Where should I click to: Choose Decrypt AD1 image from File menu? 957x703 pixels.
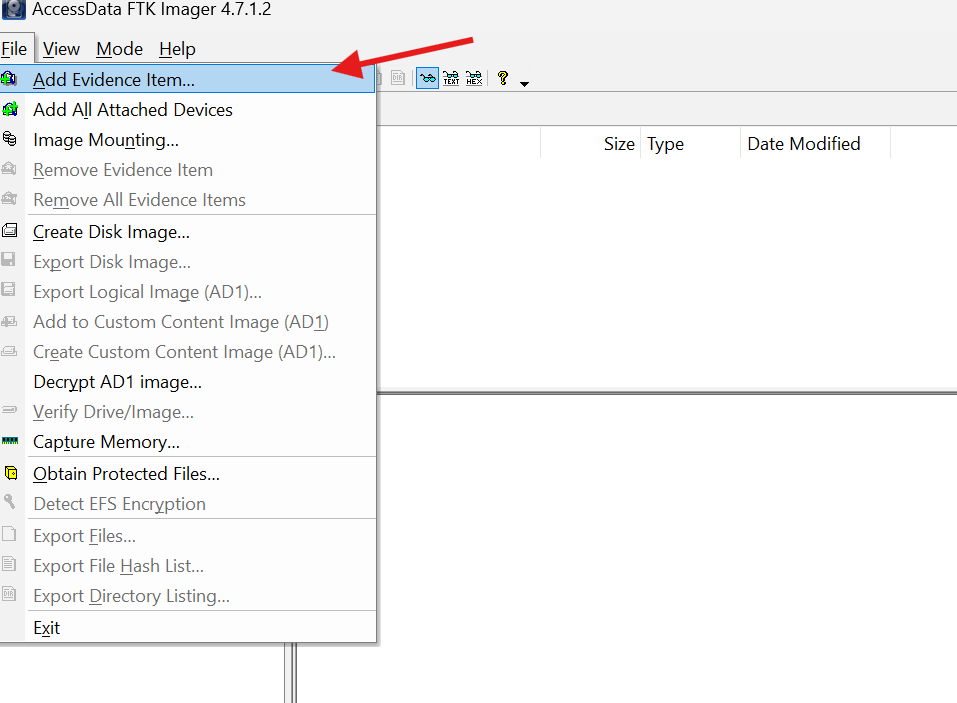(117, 382)
